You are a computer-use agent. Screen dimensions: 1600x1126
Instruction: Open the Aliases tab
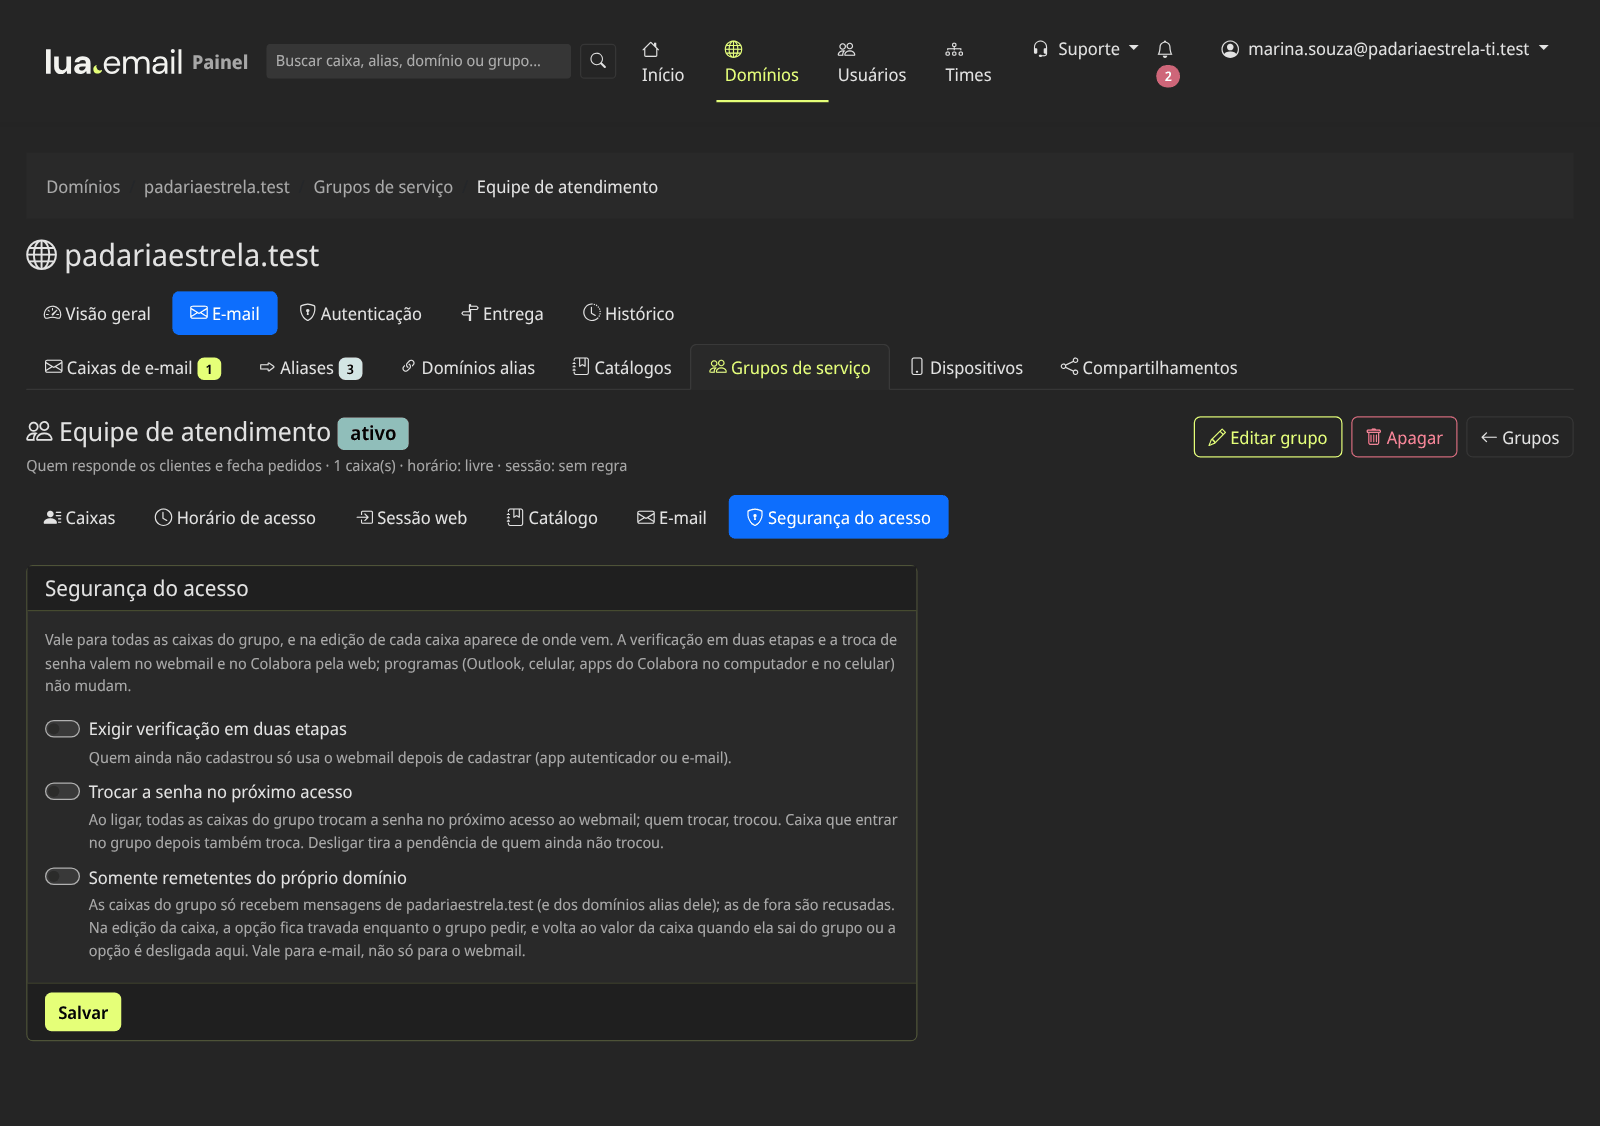pos(311,368)
